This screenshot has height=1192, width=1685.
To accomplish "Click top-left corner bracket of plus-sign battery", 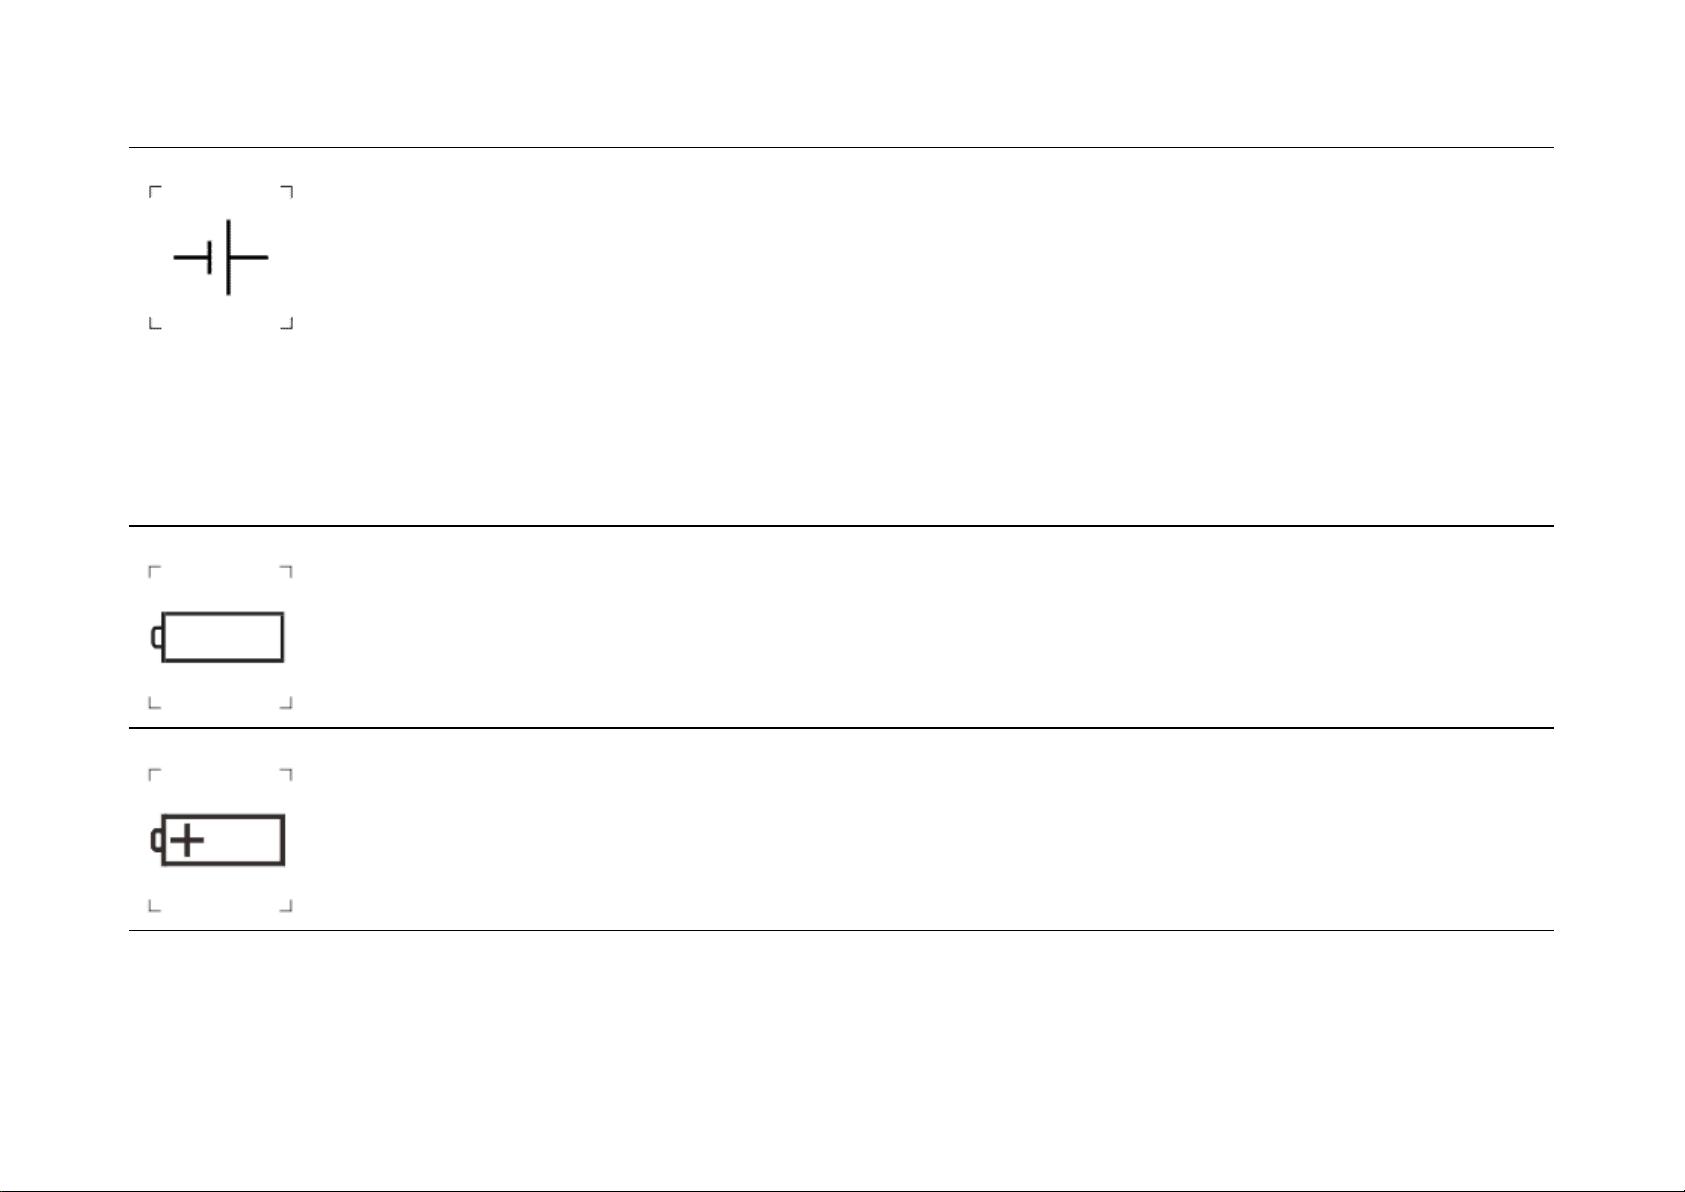I will [x=154, y=773].
